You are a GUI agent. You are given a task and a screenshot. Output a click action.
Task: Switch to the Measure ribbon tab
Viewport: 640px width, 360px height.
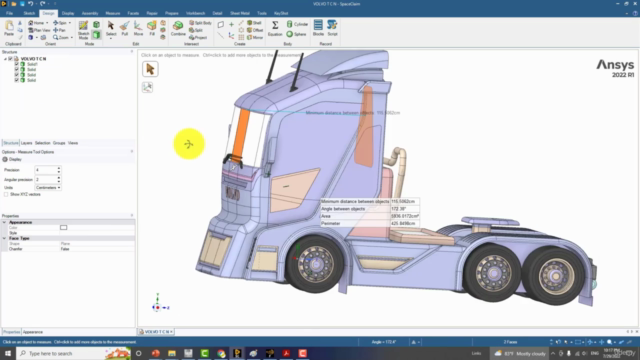[x=113, y=13]
